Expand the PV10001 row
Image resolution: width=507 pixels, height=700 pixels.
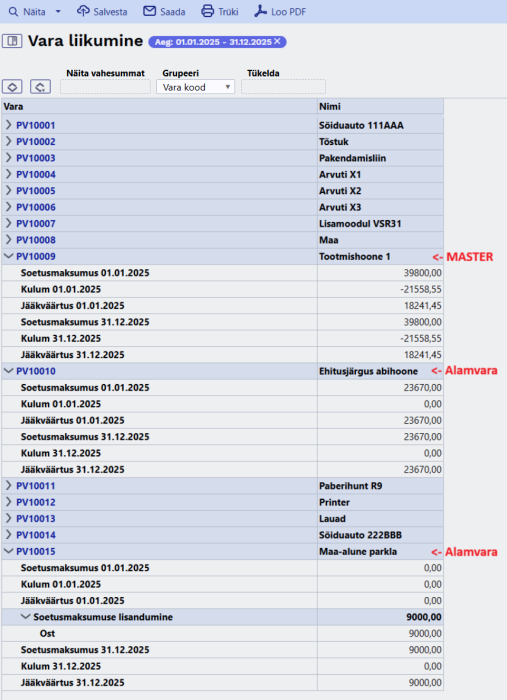pyautogui.click(x=8, y=125)
